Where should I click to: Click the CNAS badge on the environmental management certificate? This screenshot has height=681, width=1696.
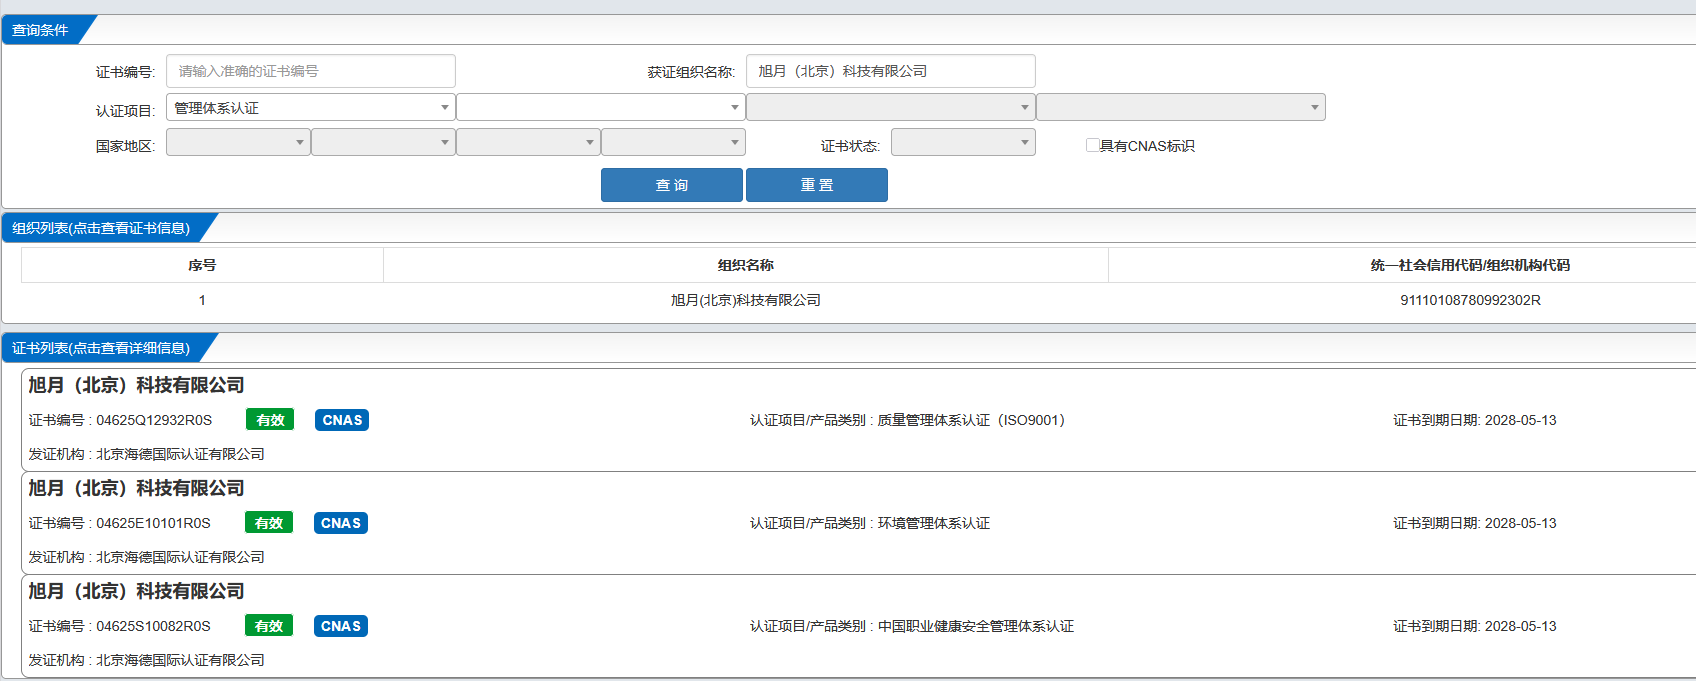341,523
